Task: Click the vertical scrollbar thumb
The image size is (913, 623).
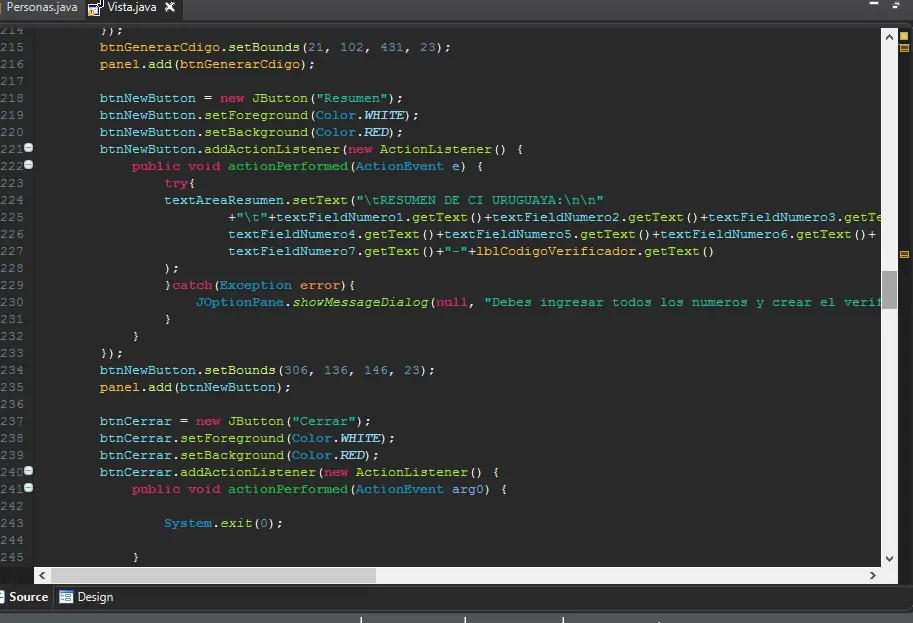Action: point(889,289)
